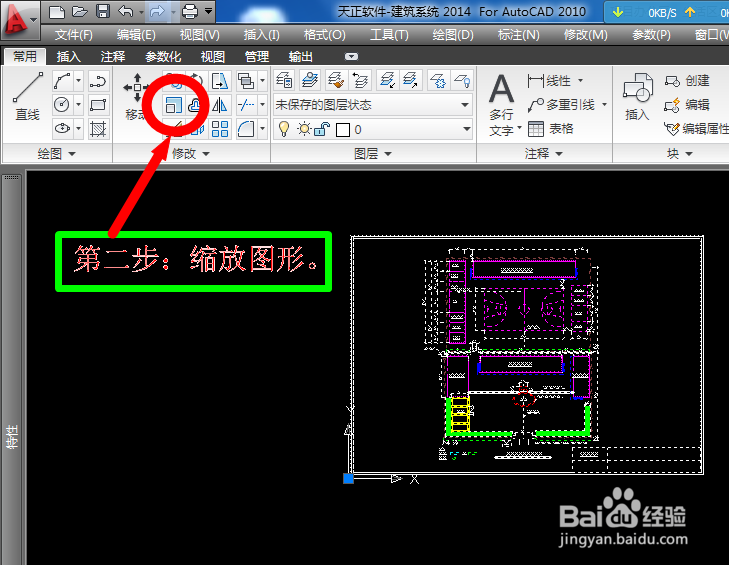Expand the 注释 panel
The width and height of the screenshot is (729, 565).
click(544, 153)
